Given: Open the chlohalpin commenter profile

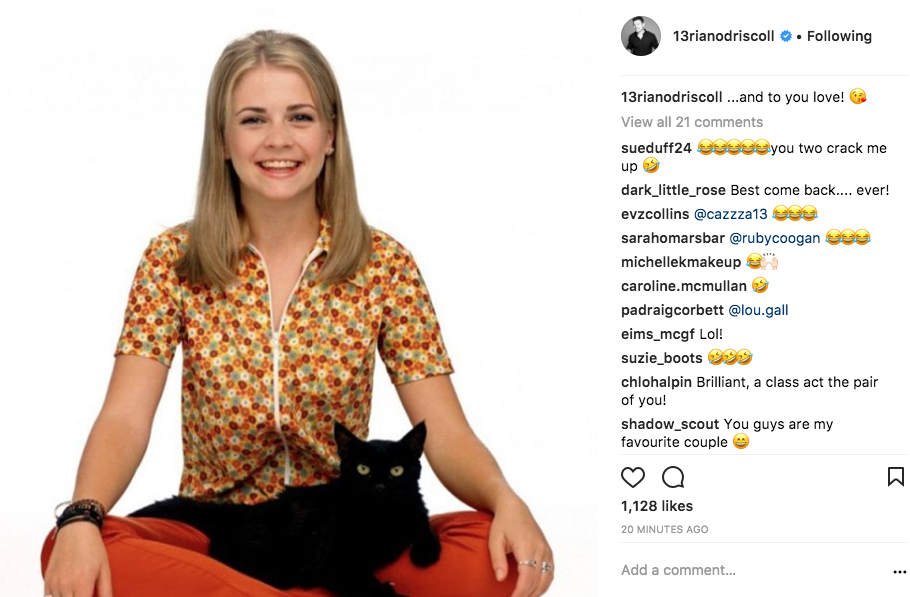Looking at the screenshot, I should [x=656, y=382].
